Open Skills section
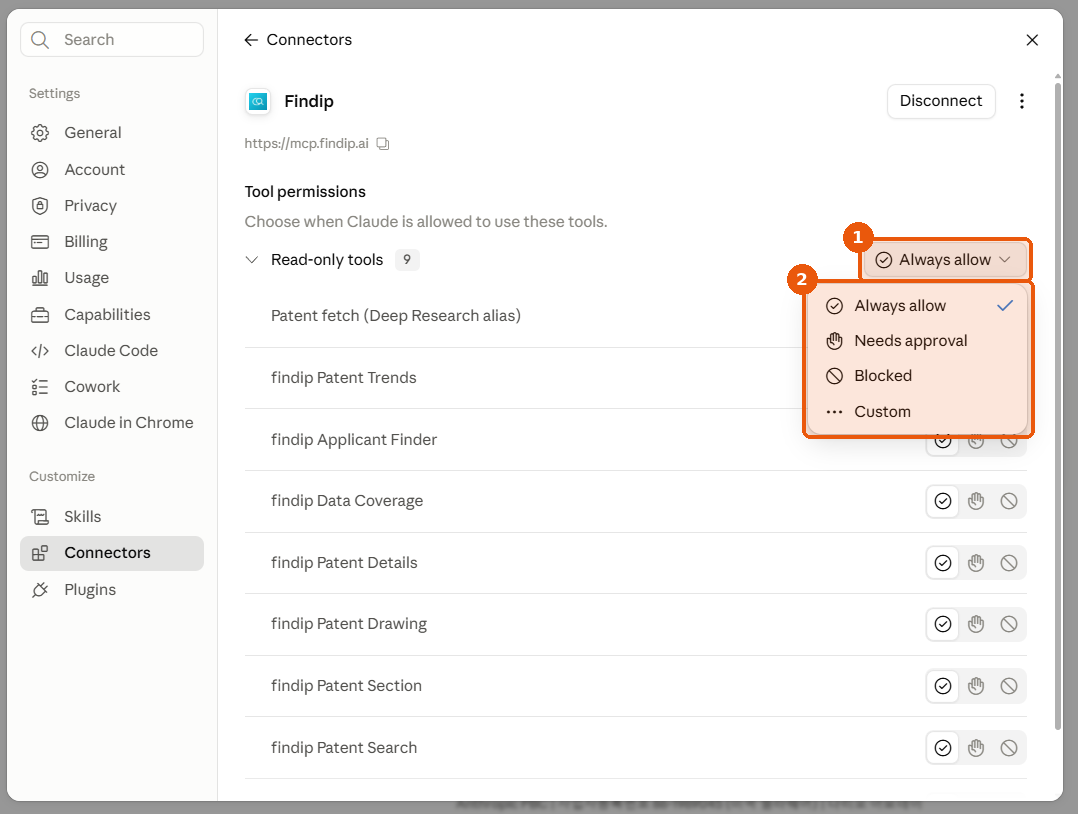The image size is (1078, 814). 112,516
